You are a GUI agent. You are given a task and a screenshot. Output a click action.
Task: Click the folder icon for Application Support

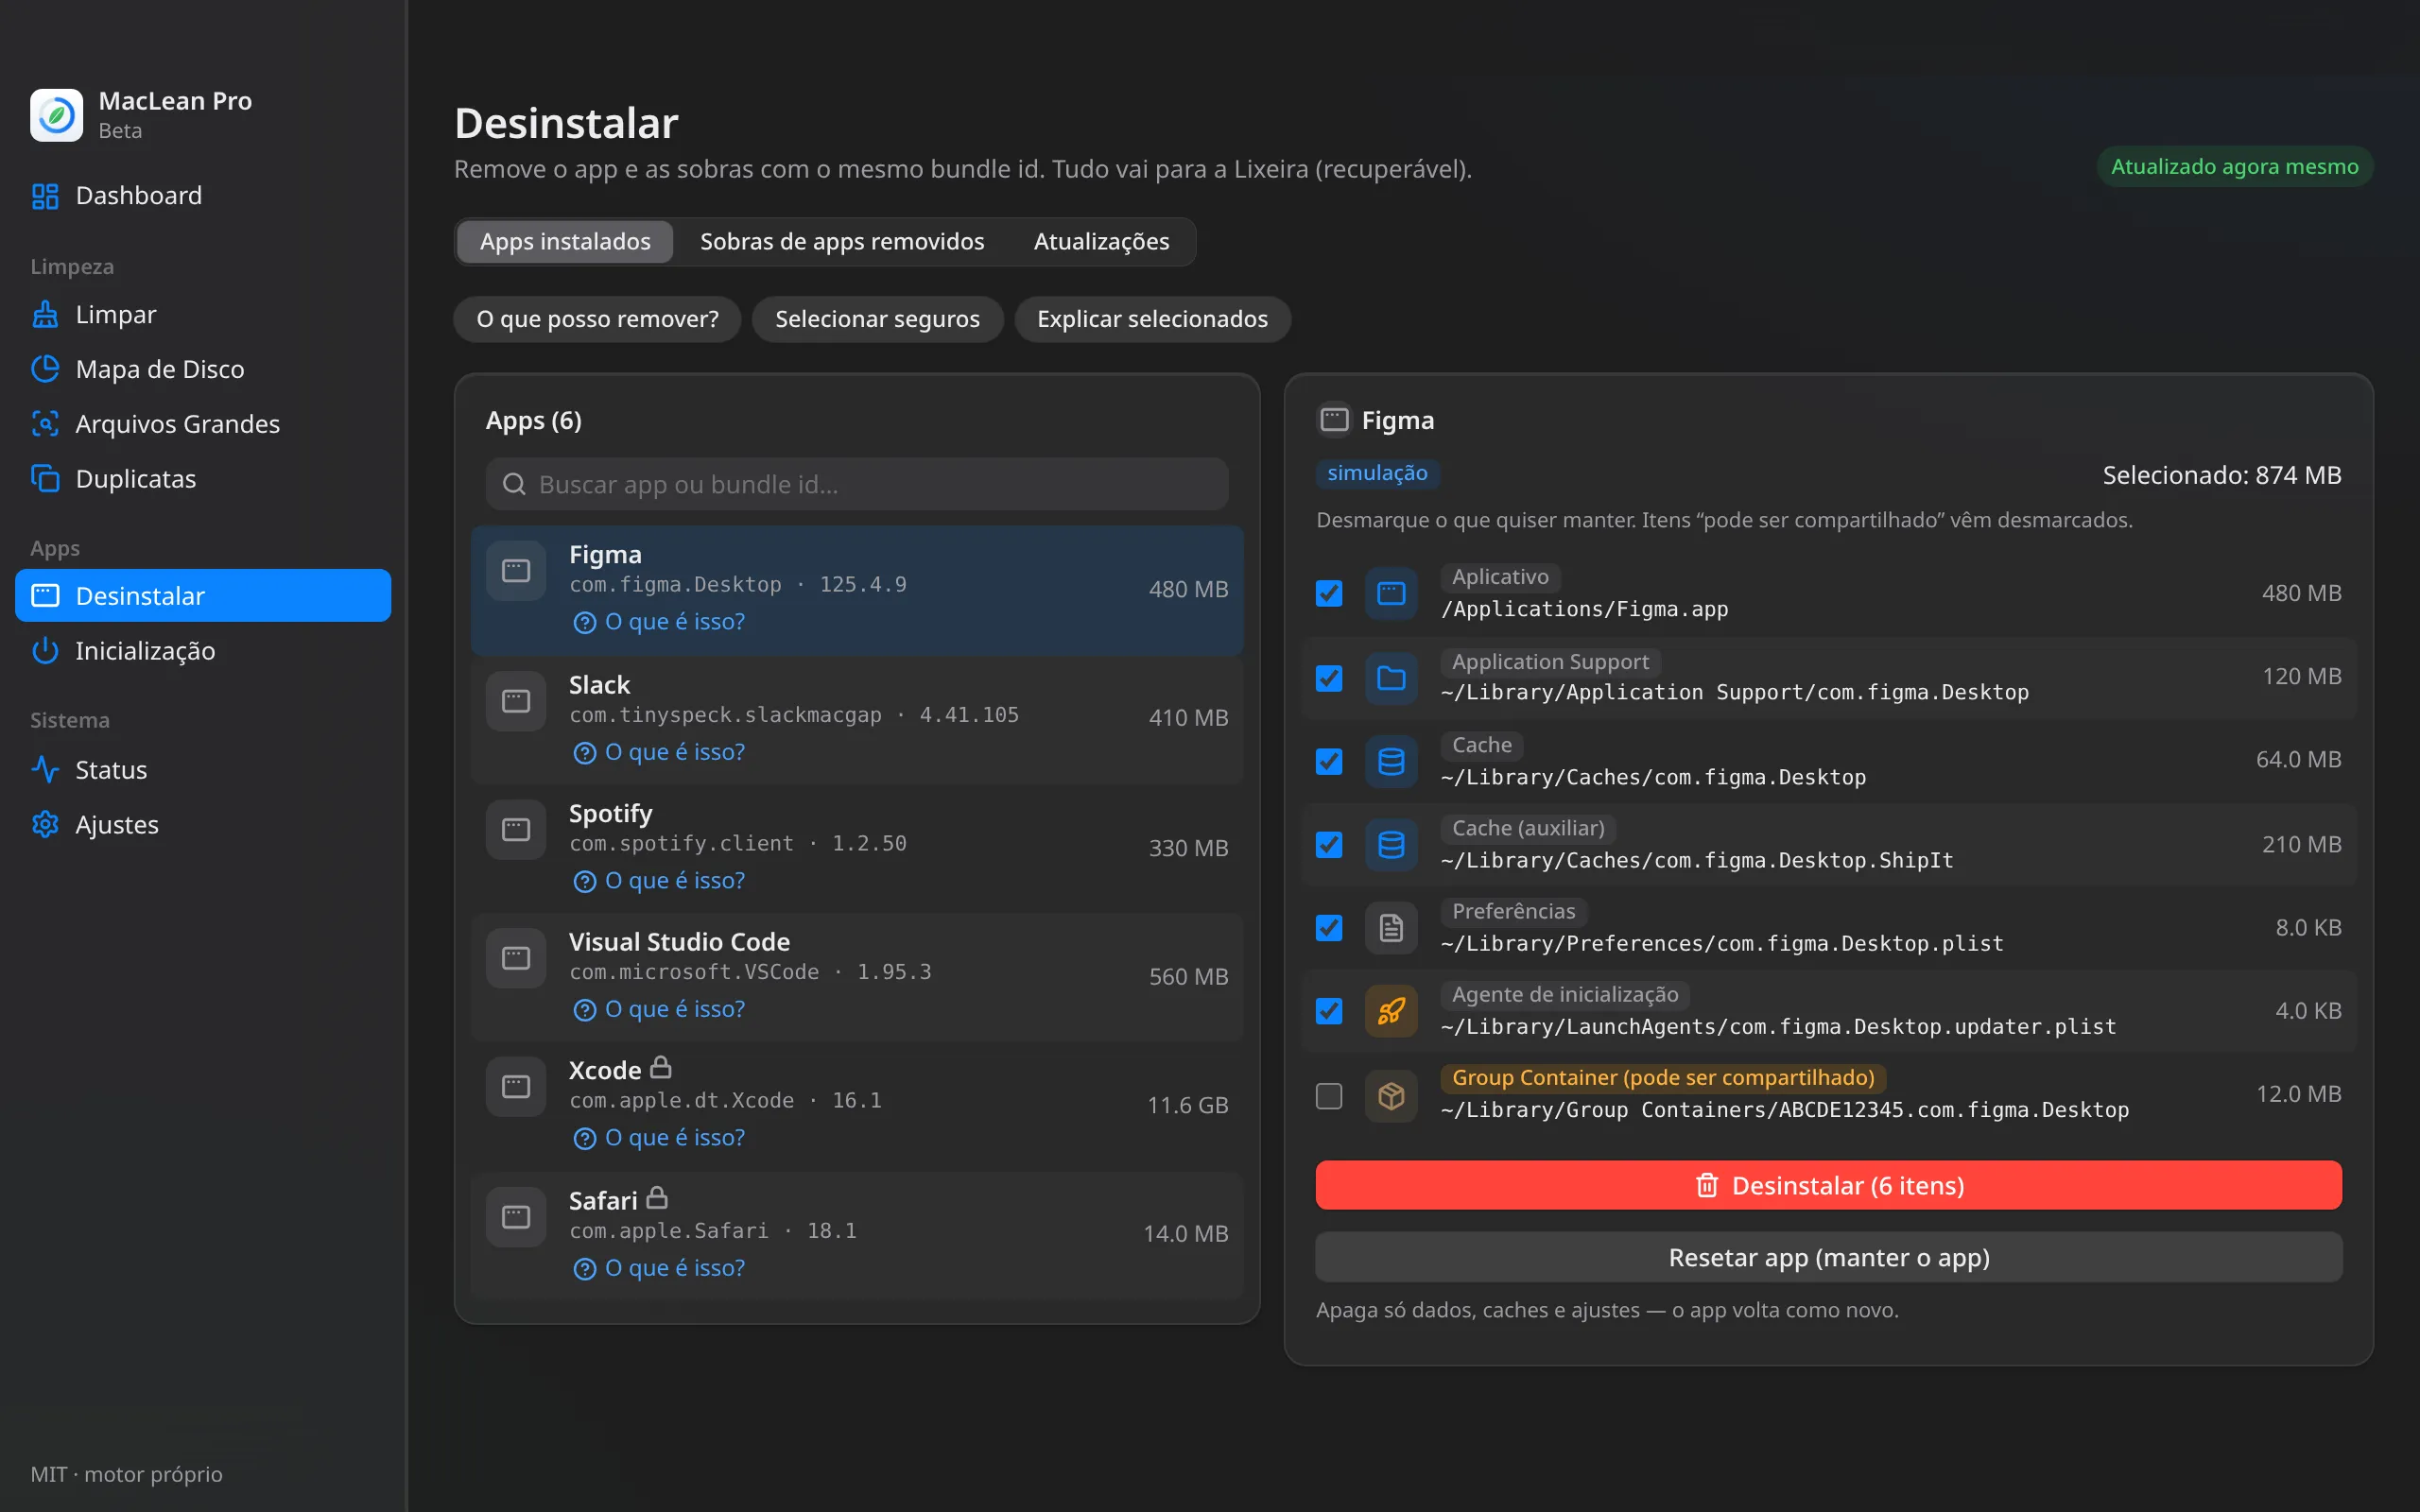coord(1391,679)
